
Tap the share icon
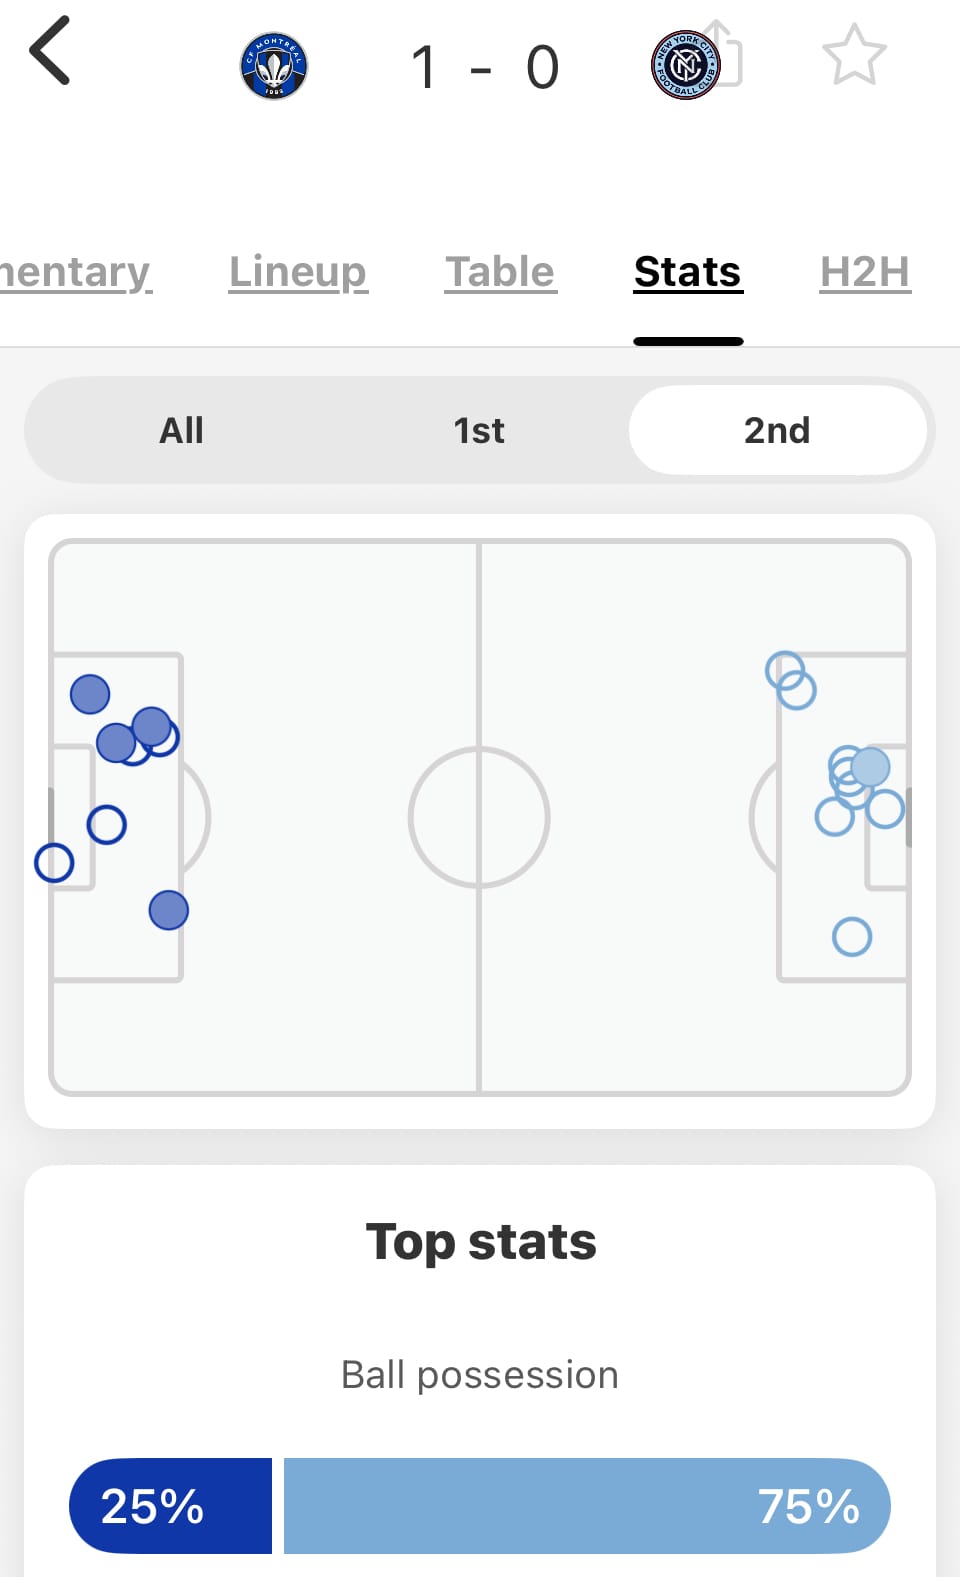point(722,52)
